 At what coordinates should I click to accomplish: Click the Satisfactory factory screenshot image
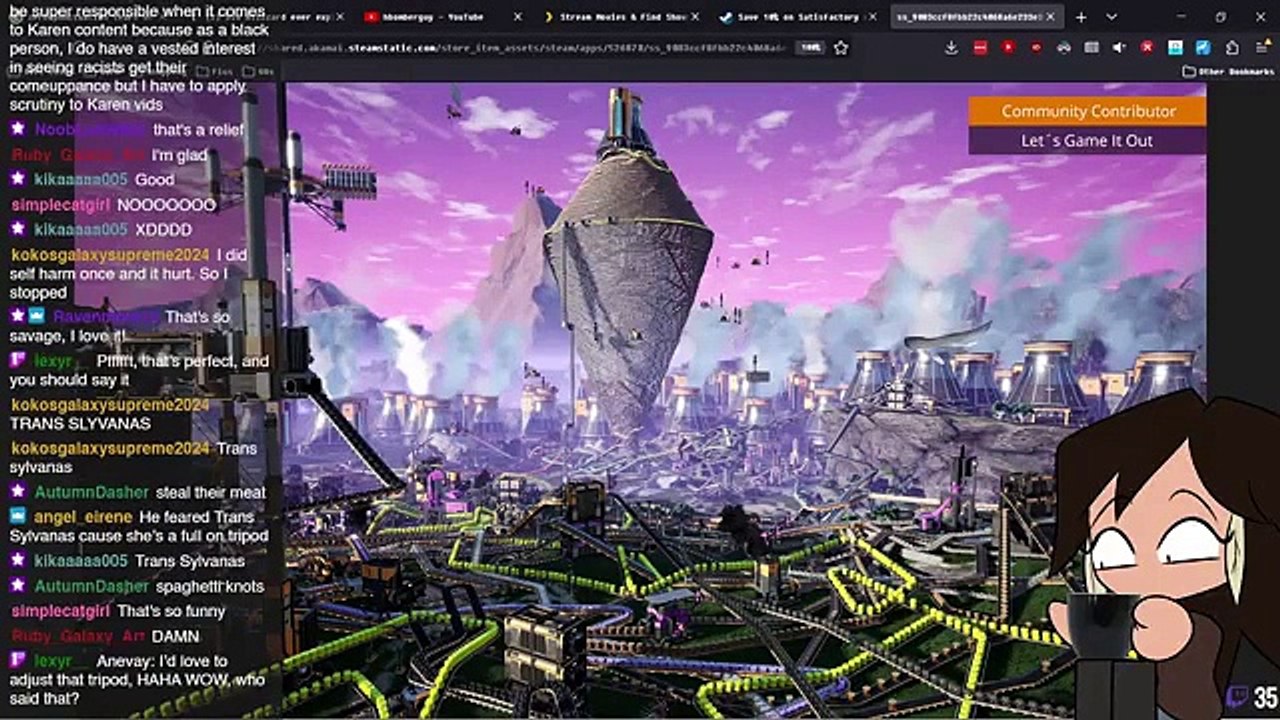tap(745, 400)
